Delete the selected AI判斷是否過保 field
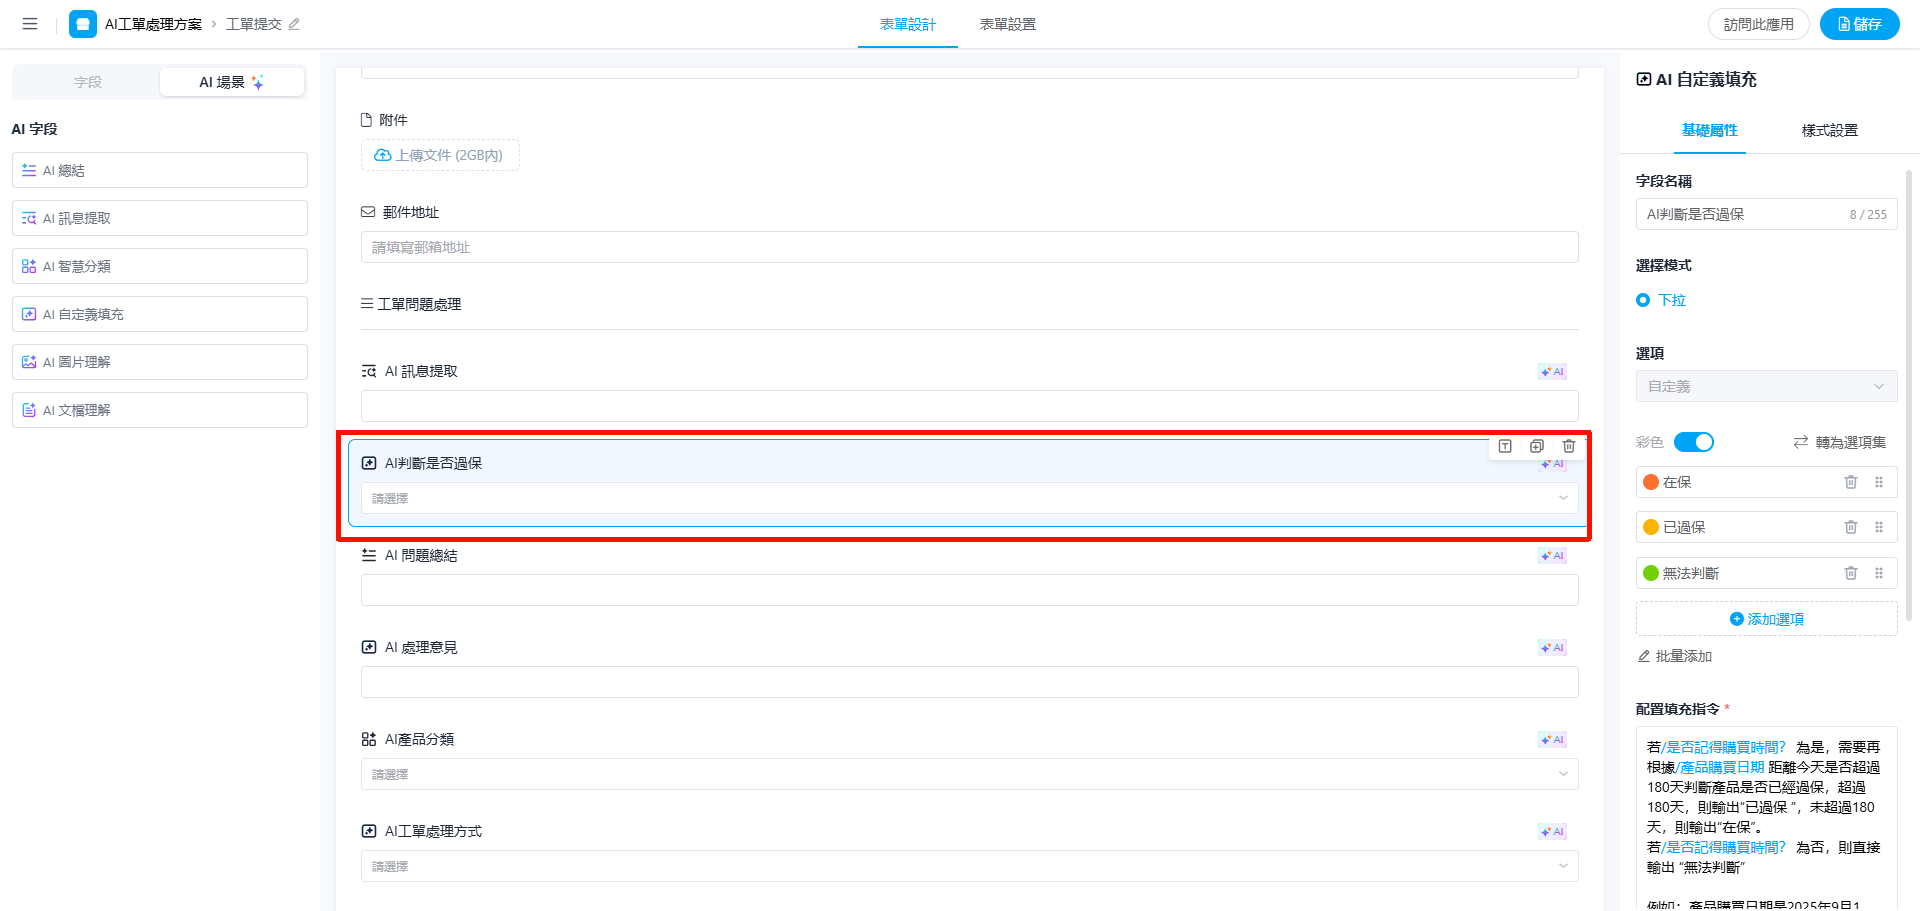 coord(1569,446)
